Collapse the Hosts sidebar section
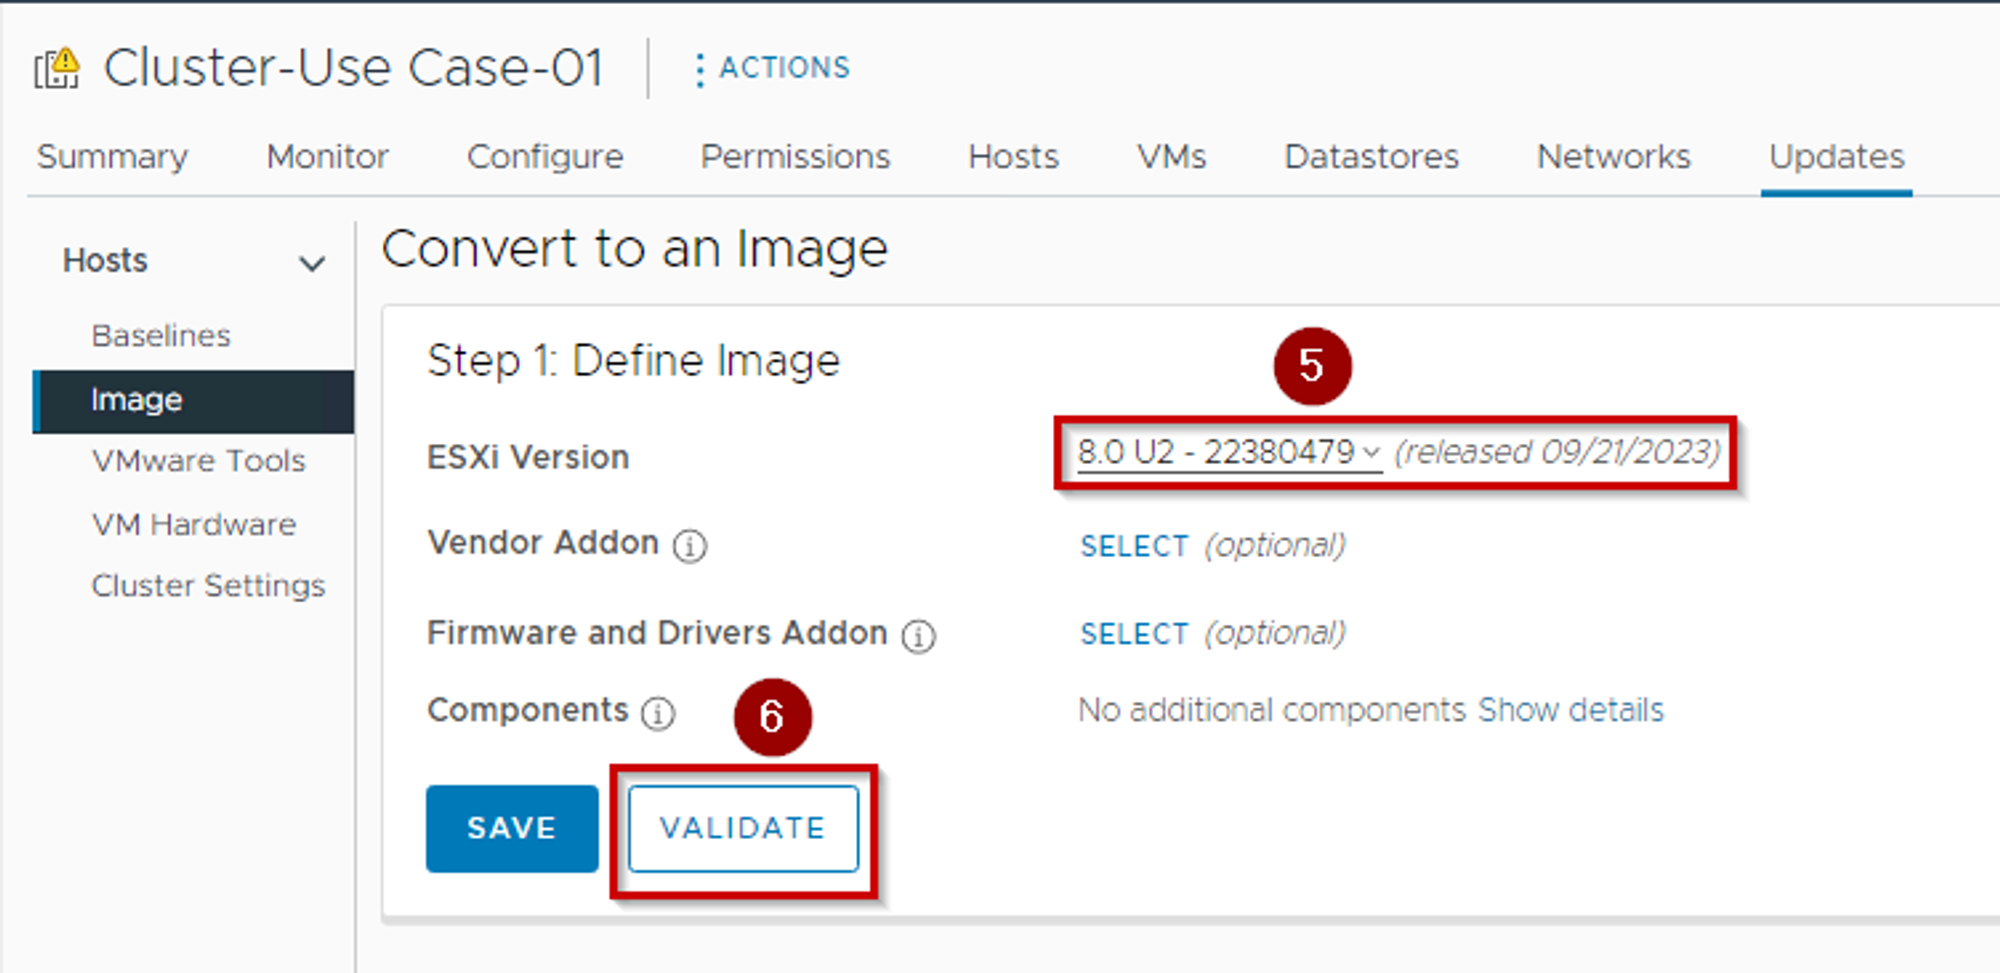The height and width of the screenshot is (973, 2000). (312, 263)
